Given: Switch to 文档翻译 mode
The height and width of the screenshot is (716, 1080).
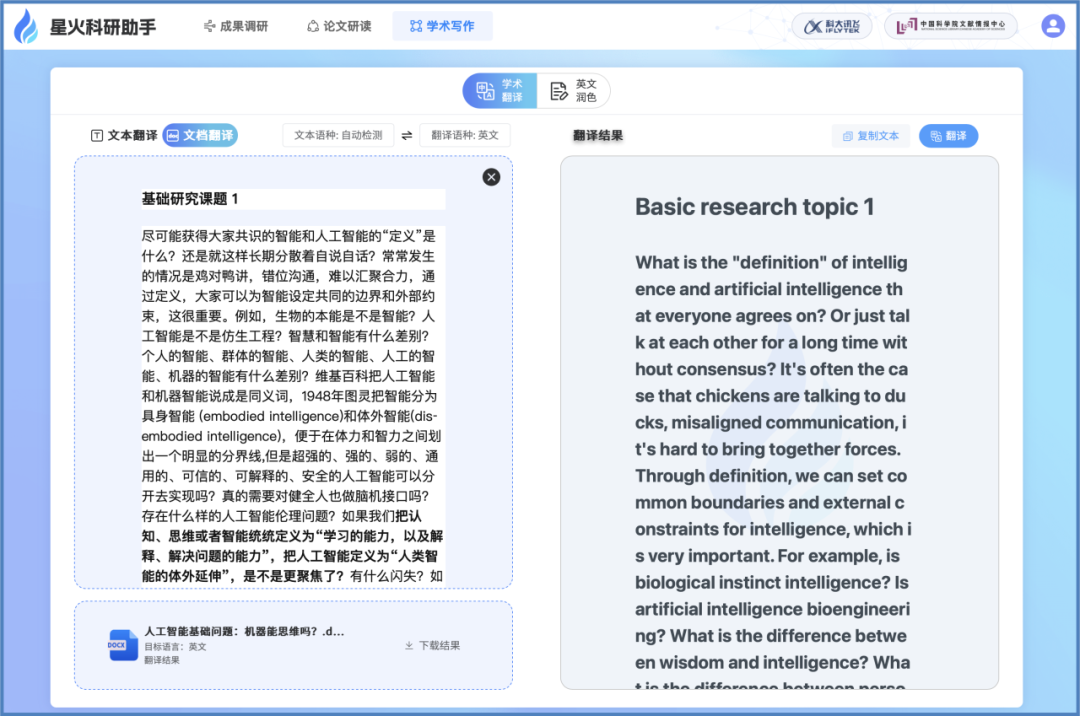Looking at the screenshot, I should (x=200, y=136).
